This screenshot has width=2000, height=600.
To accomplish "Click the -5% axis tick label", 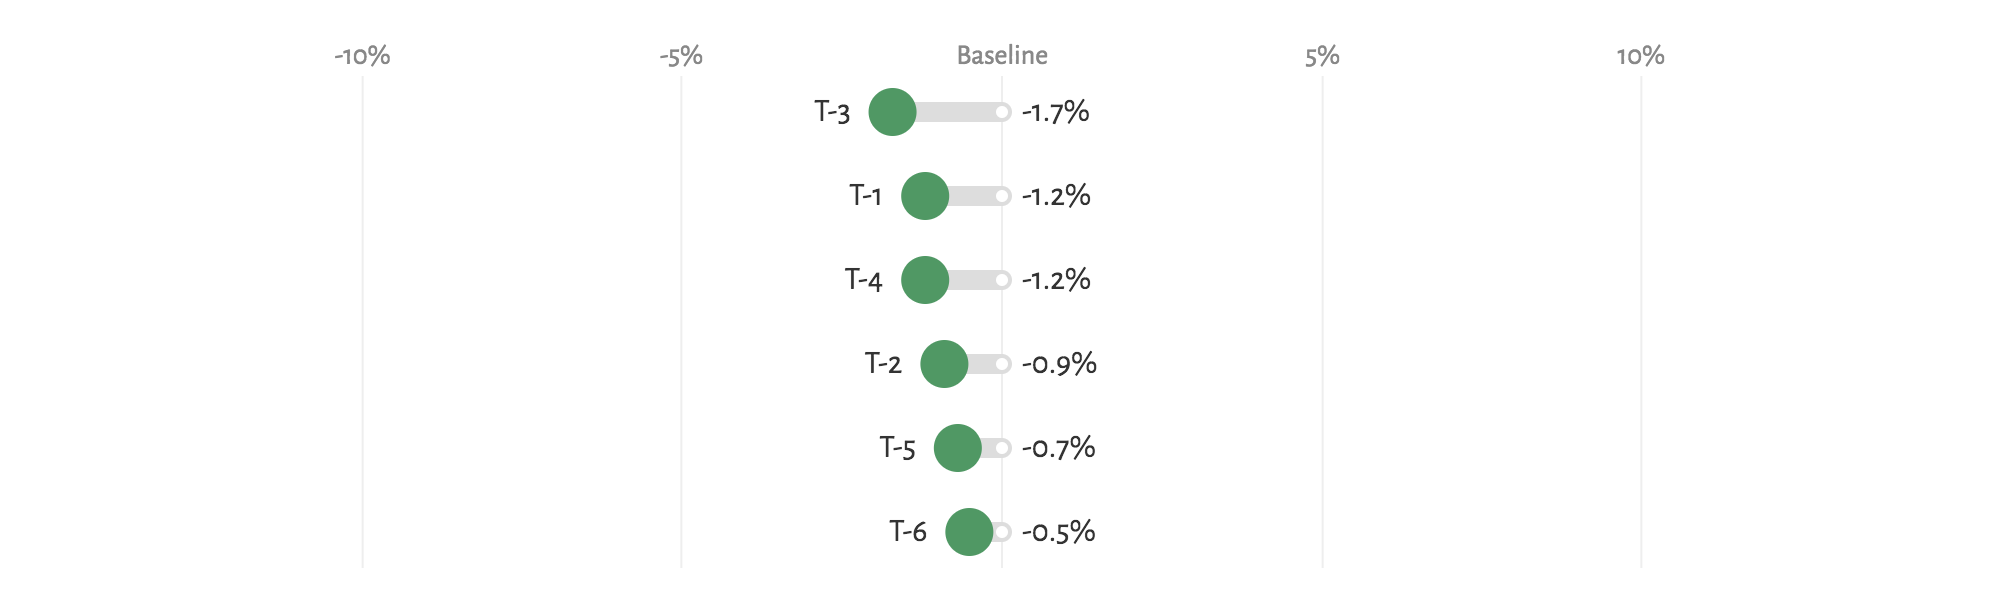I will tap(681, 56).
